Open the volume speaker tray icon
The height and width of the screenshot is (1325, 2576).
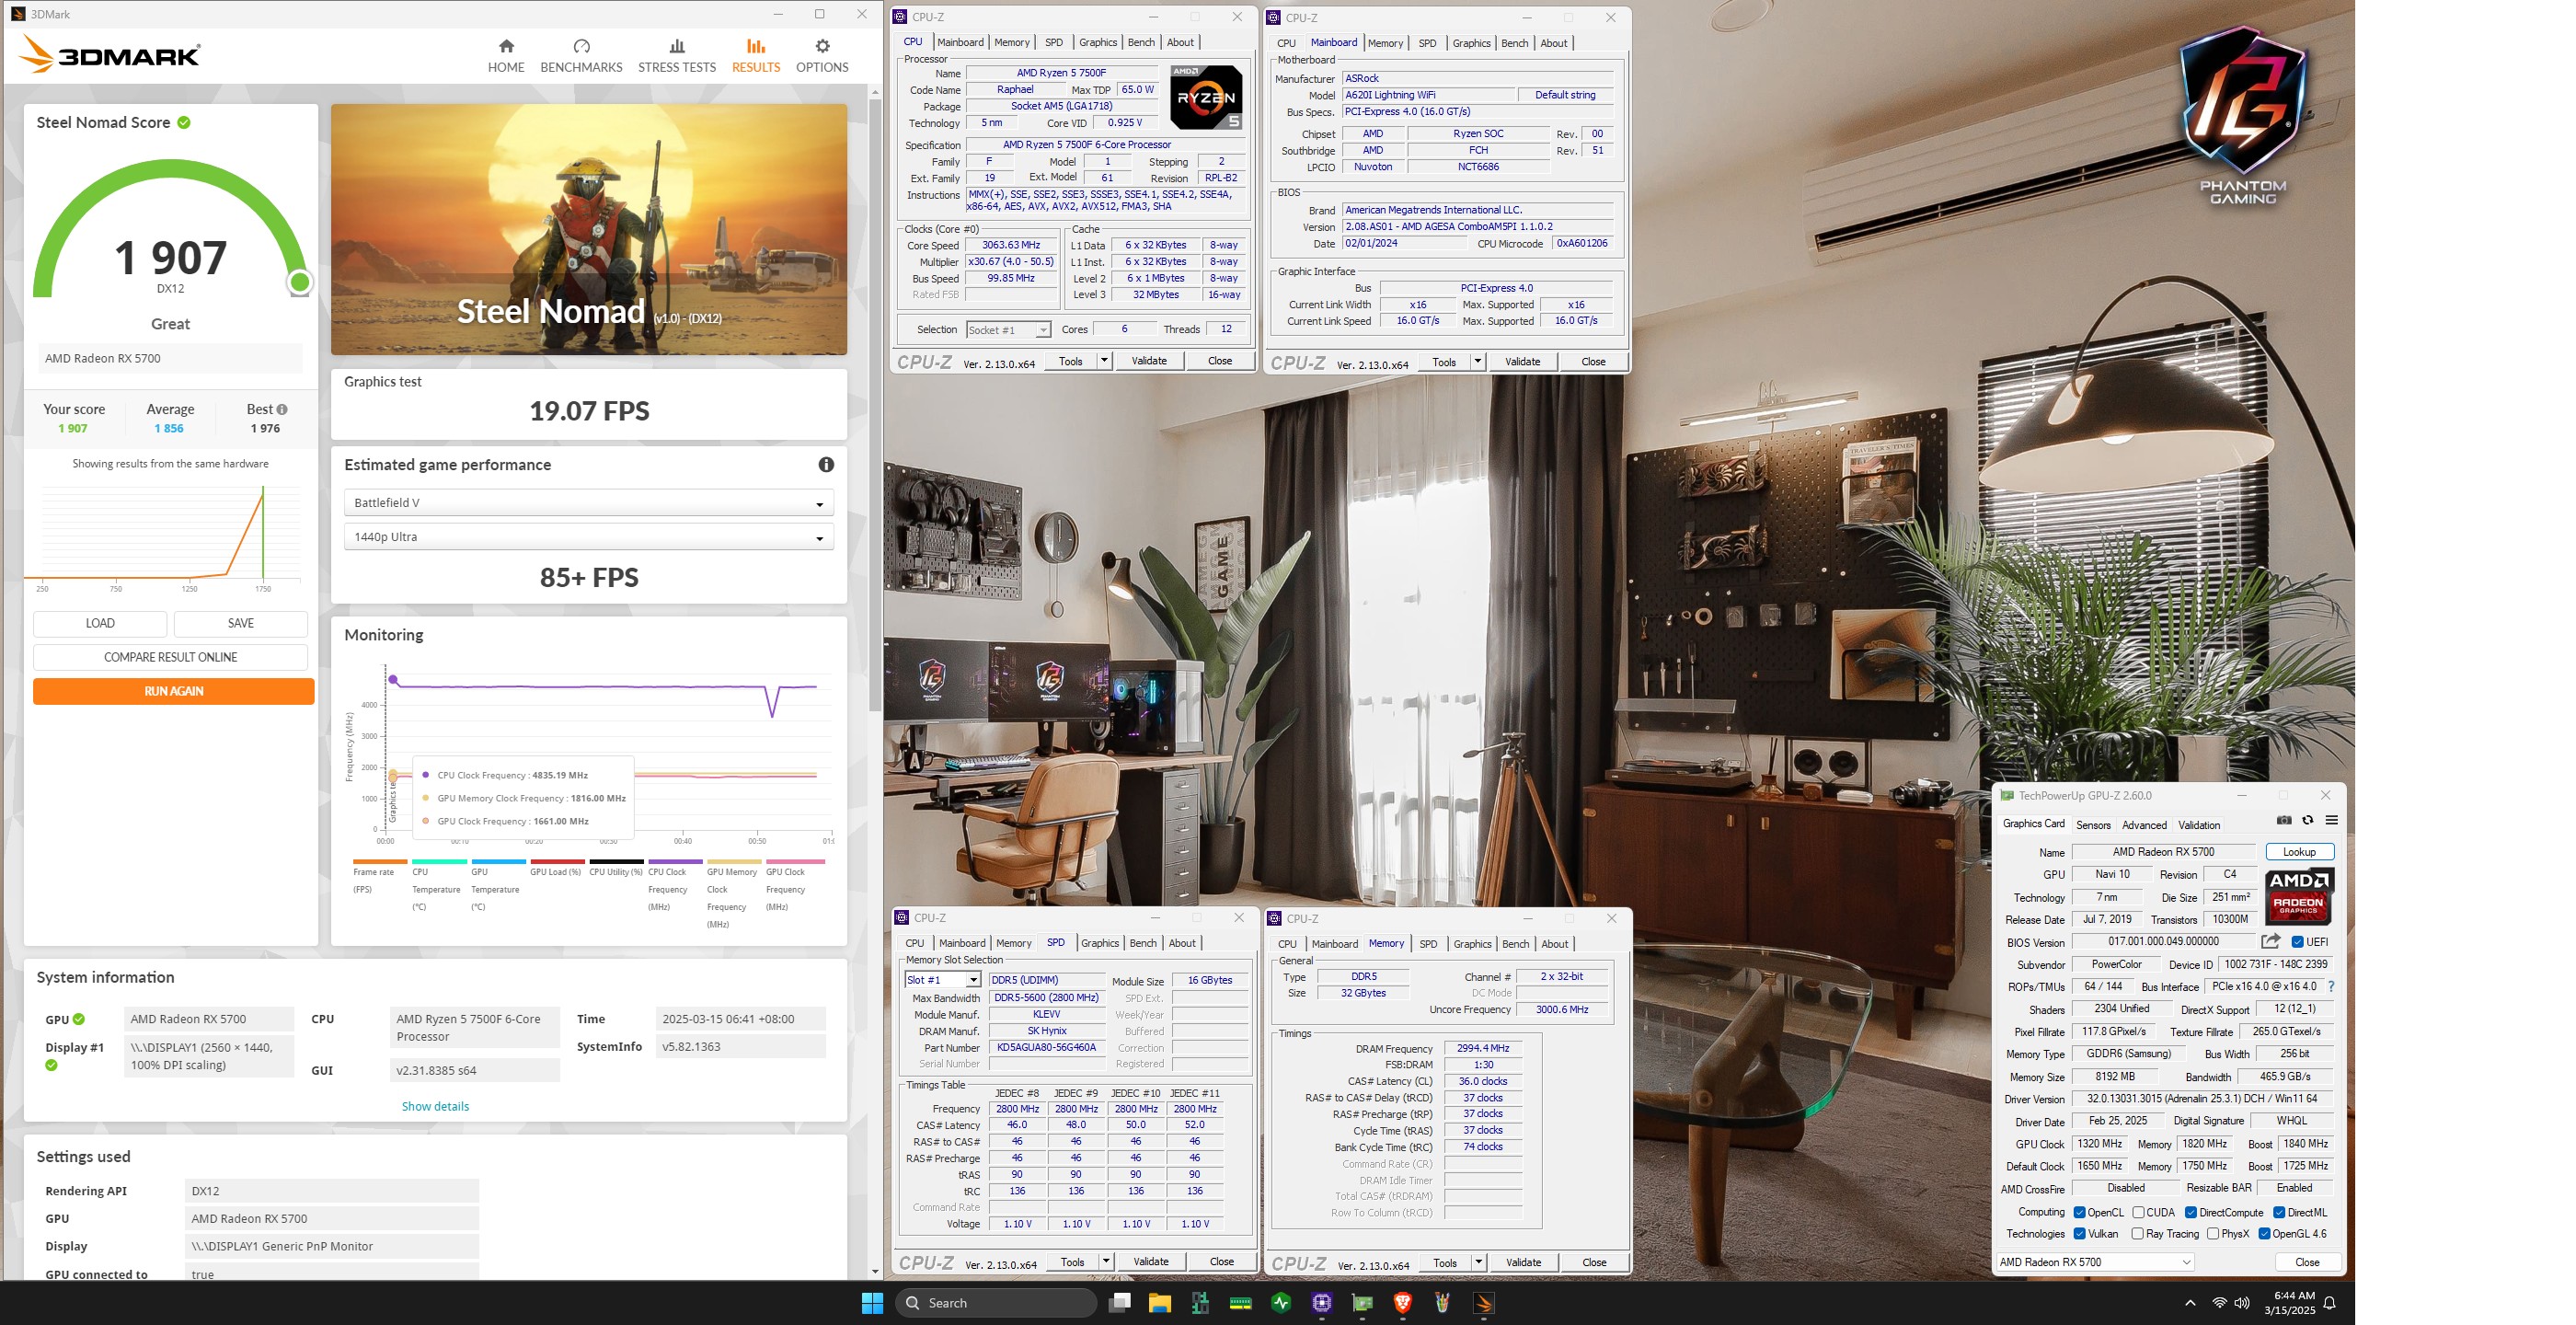click(2242, 1302)
